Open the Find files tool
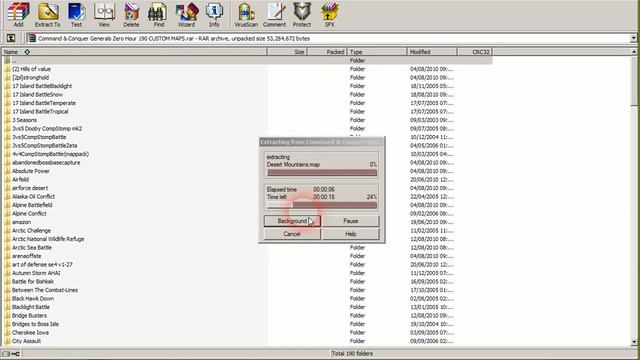The image size is (640, 360). (158, 14)
